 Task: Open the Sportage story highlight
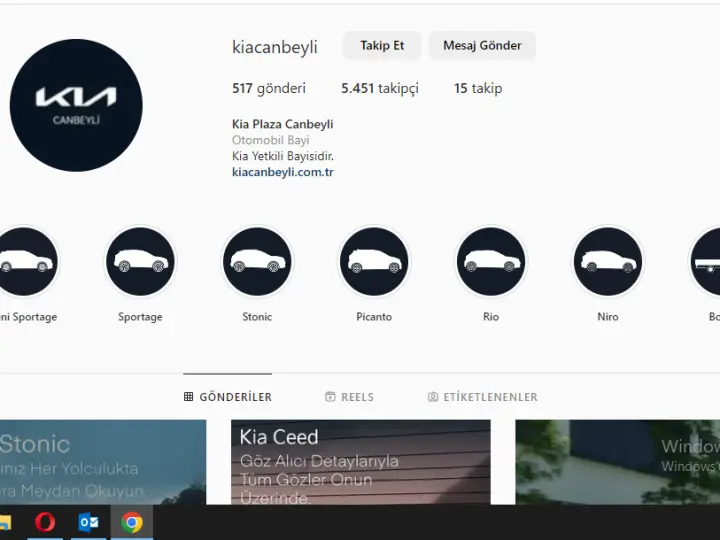tap(140, 262)
